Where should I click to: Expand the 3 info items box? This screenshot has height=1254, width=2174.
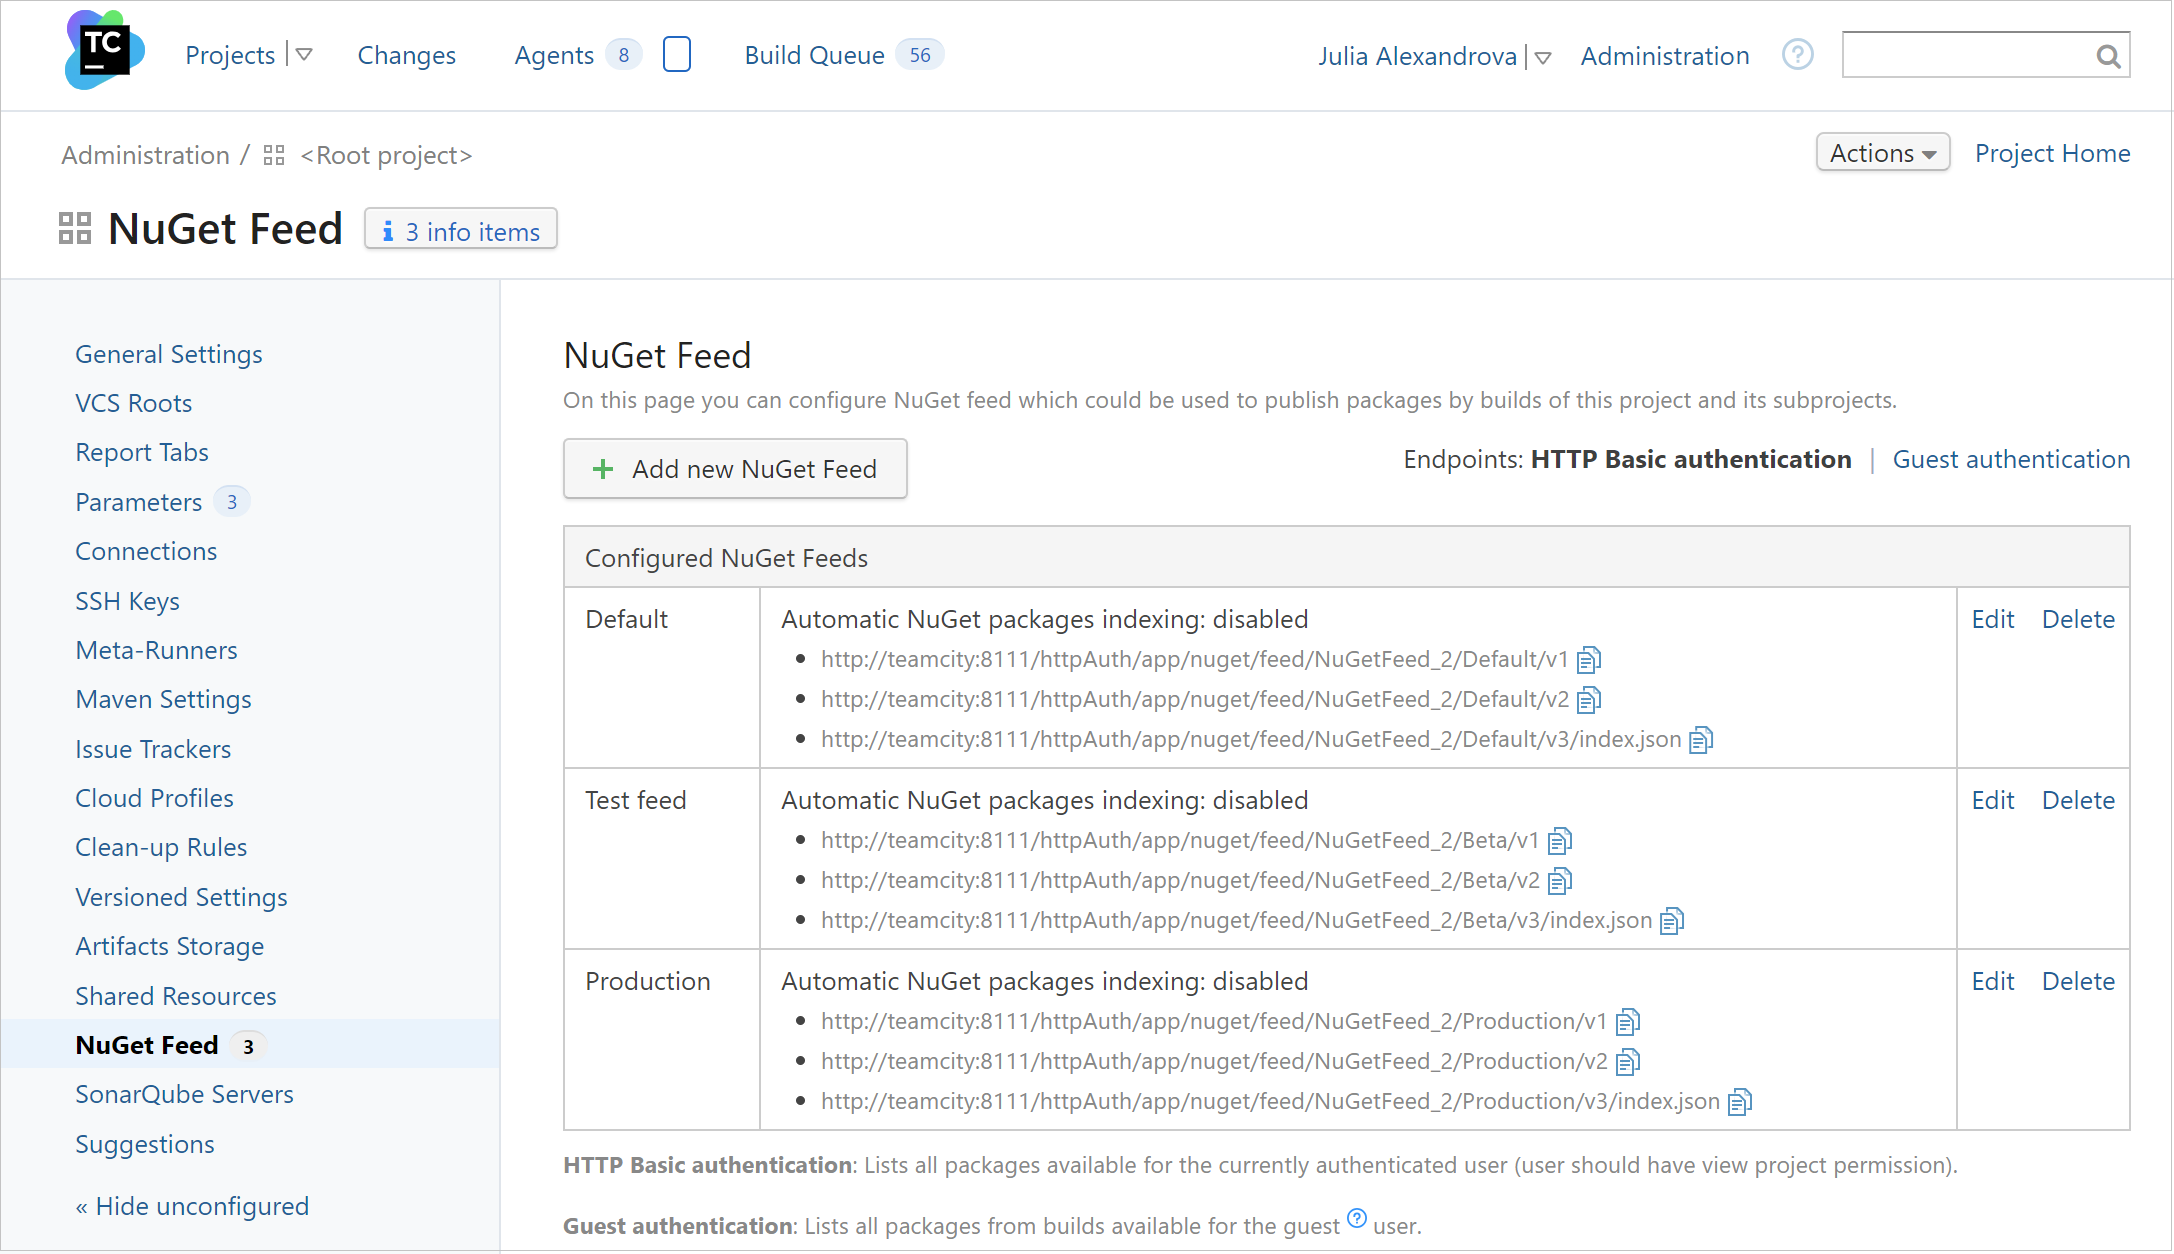click(x=461, y=231)
